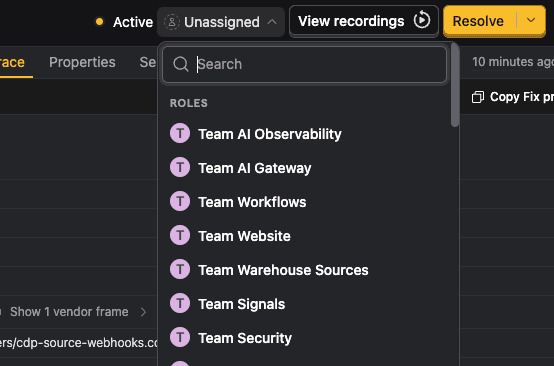
Task: Click the 10 minutes ago timestamp
Action: 513,62
